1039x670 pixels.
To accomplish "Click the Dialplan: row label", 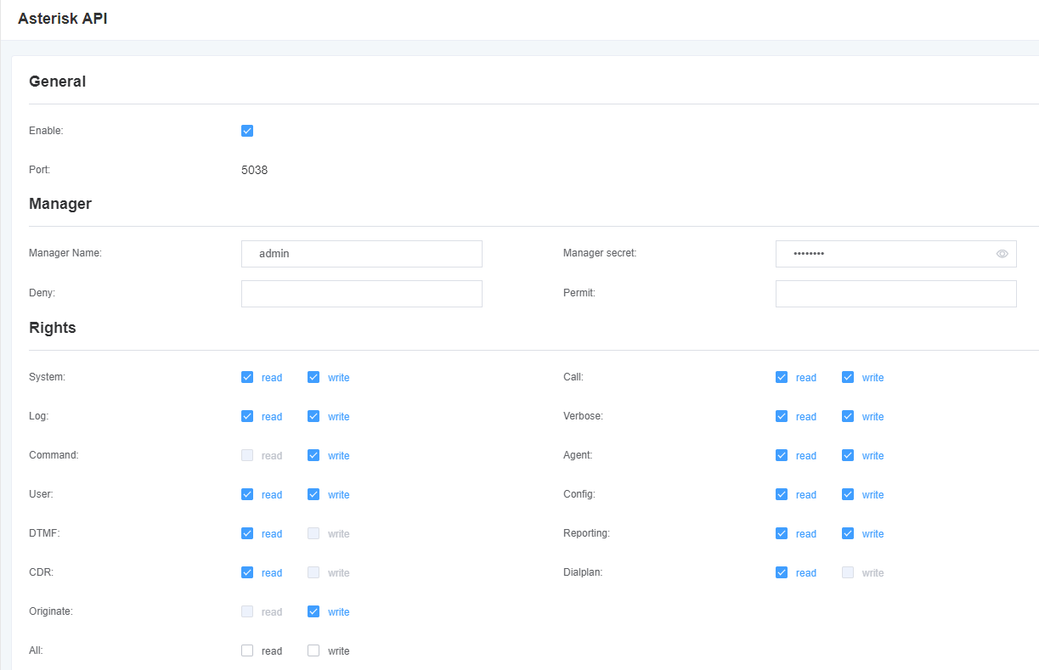I will point(583,573).
